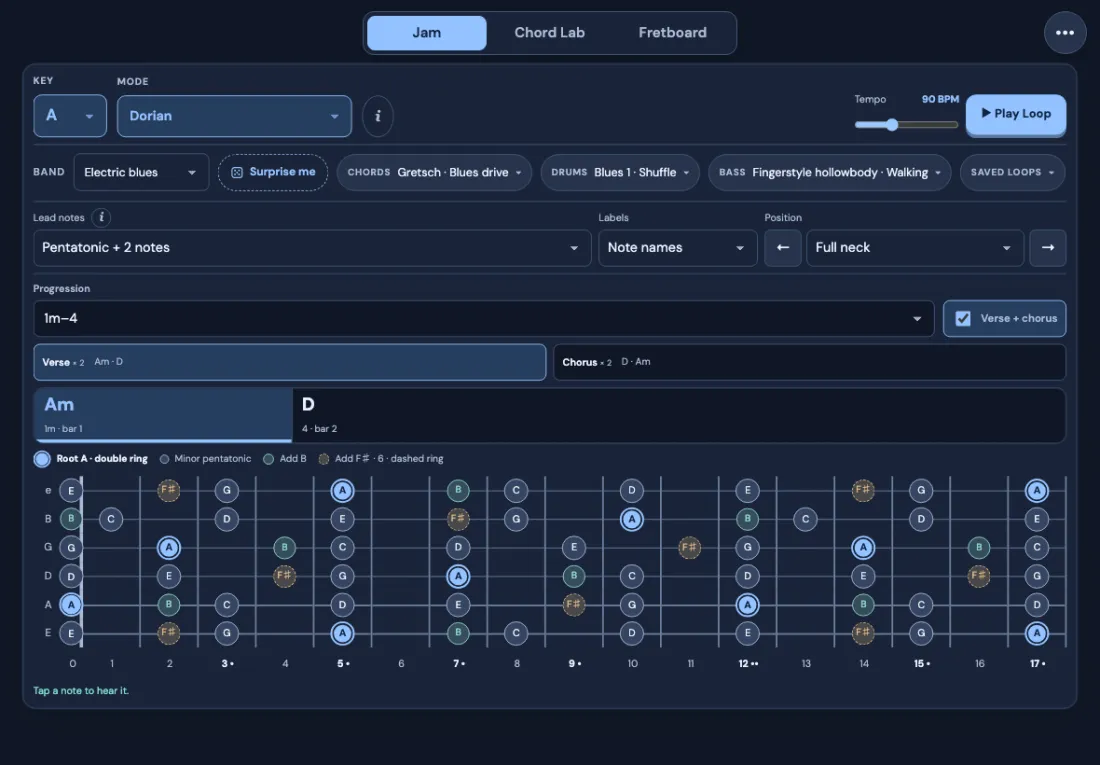Uncheck the Verse + chorus checkbox
The image size is (1100, 765).
(963, 319)
